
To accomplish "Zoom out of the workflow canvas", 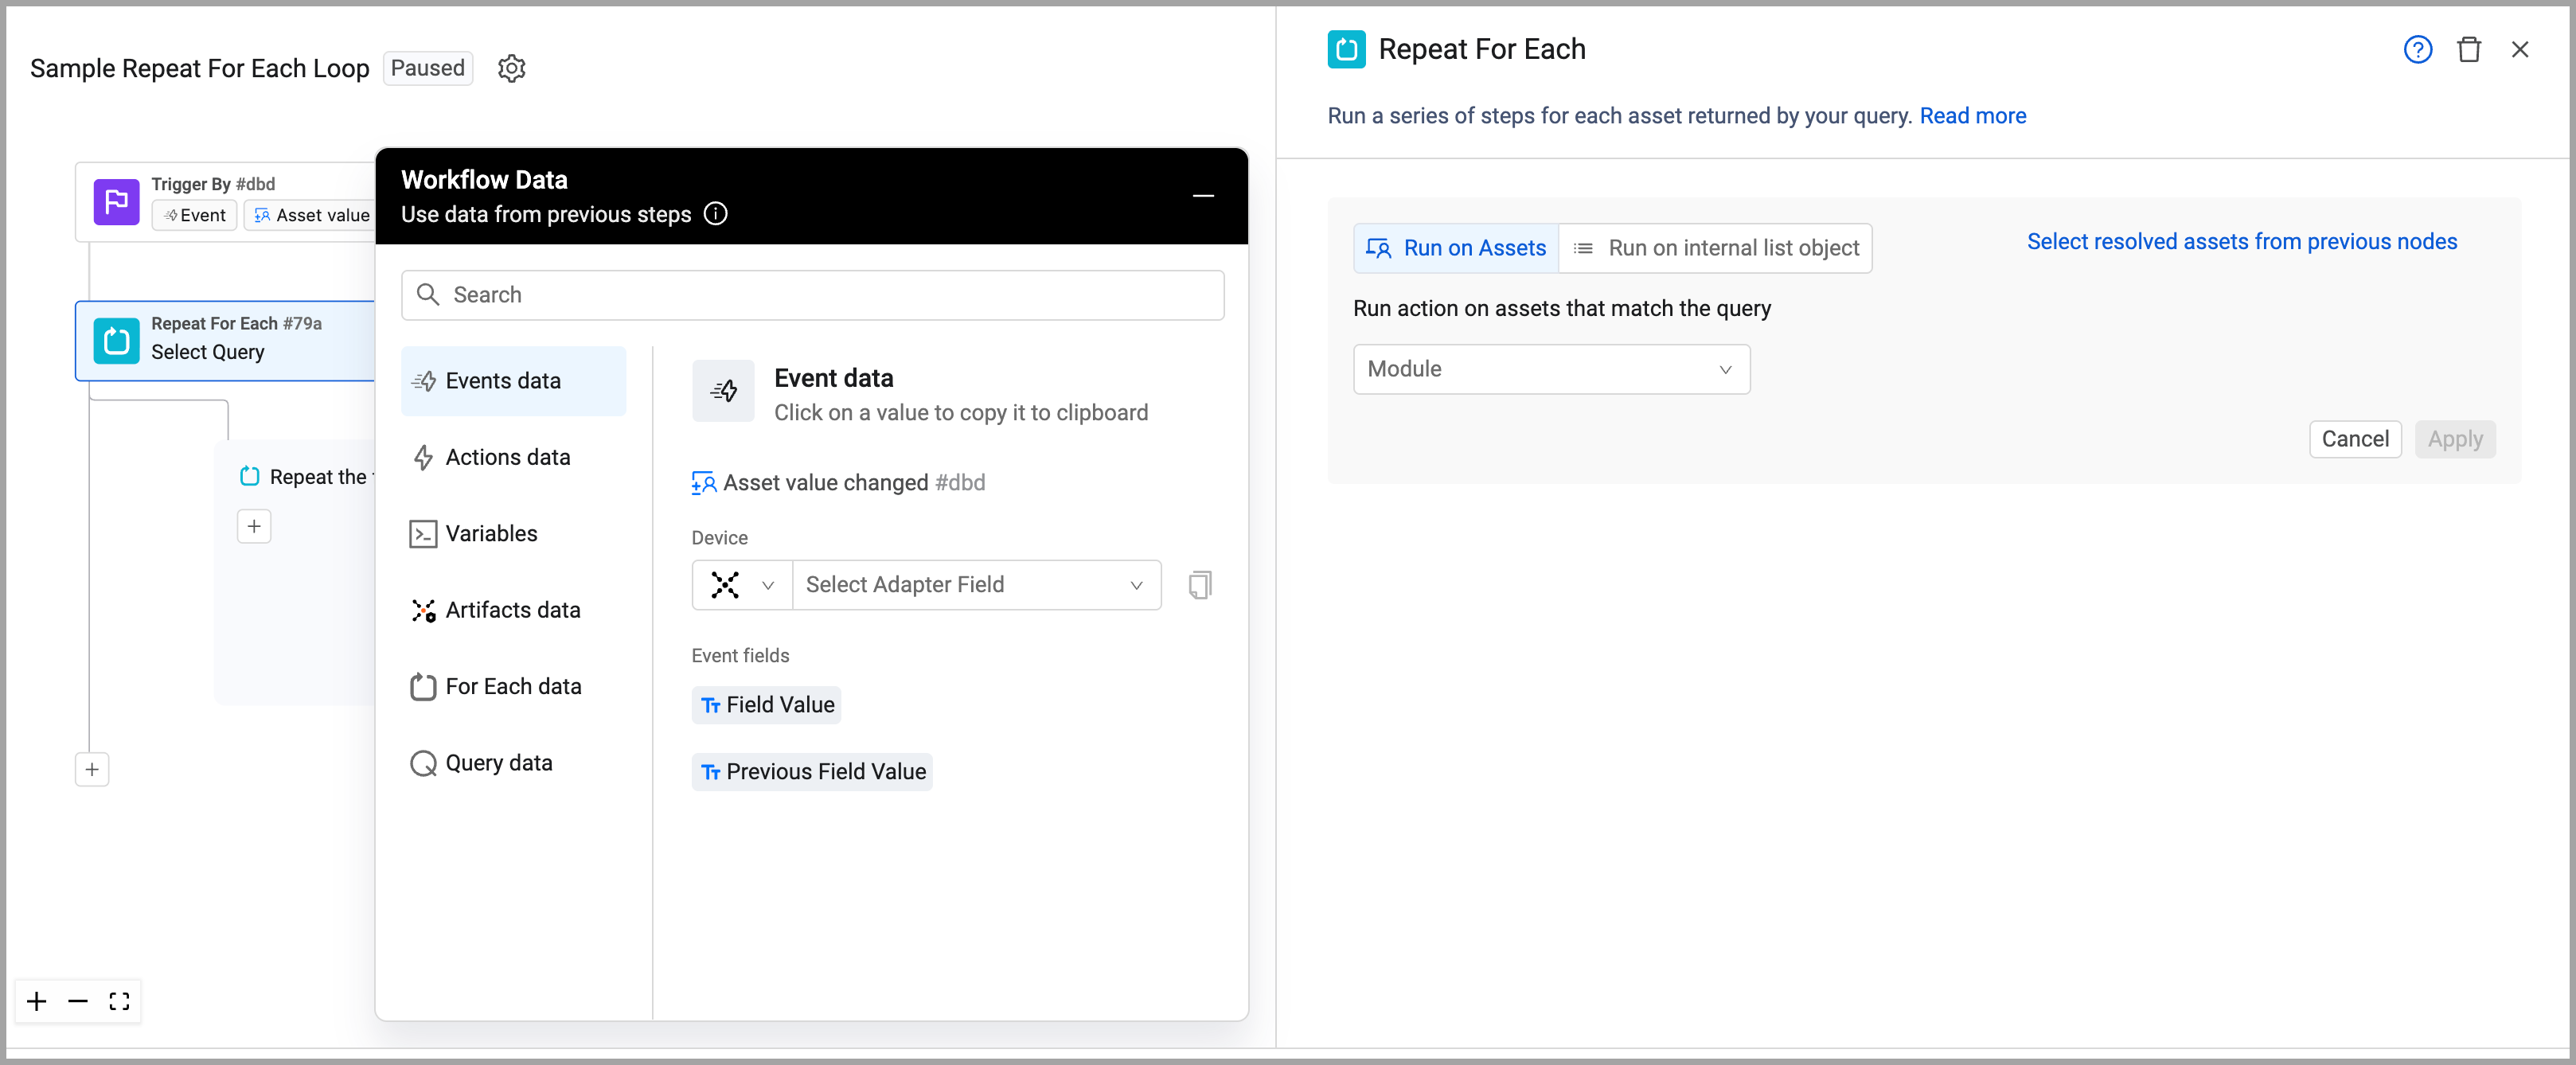I will click(x=78, y=1001).
